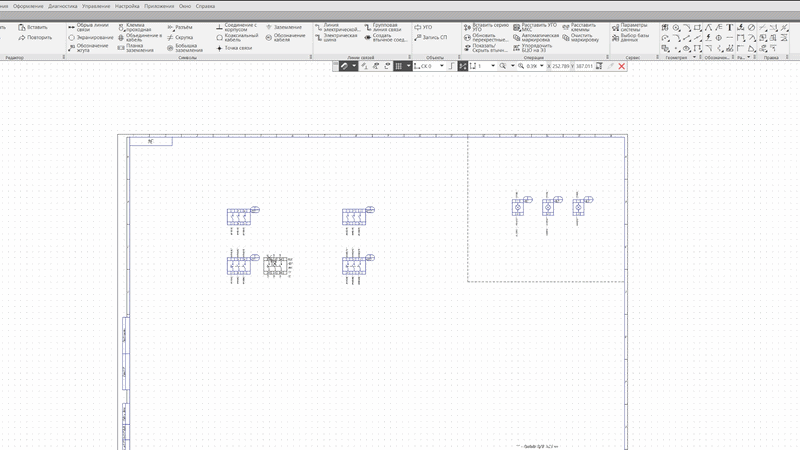The width and height of the screenshot is (800, 450).
Task: Insert Заземление symbol
Action: [x=284, y=27]
